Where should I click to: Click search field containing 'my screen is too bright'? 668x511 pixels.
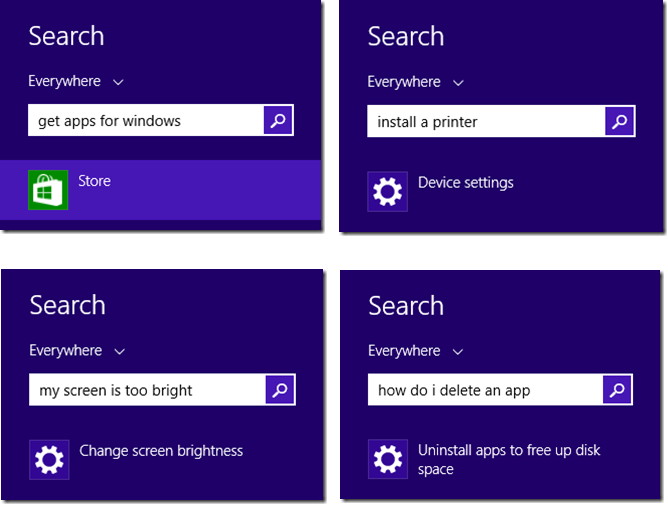pos(147,390)
